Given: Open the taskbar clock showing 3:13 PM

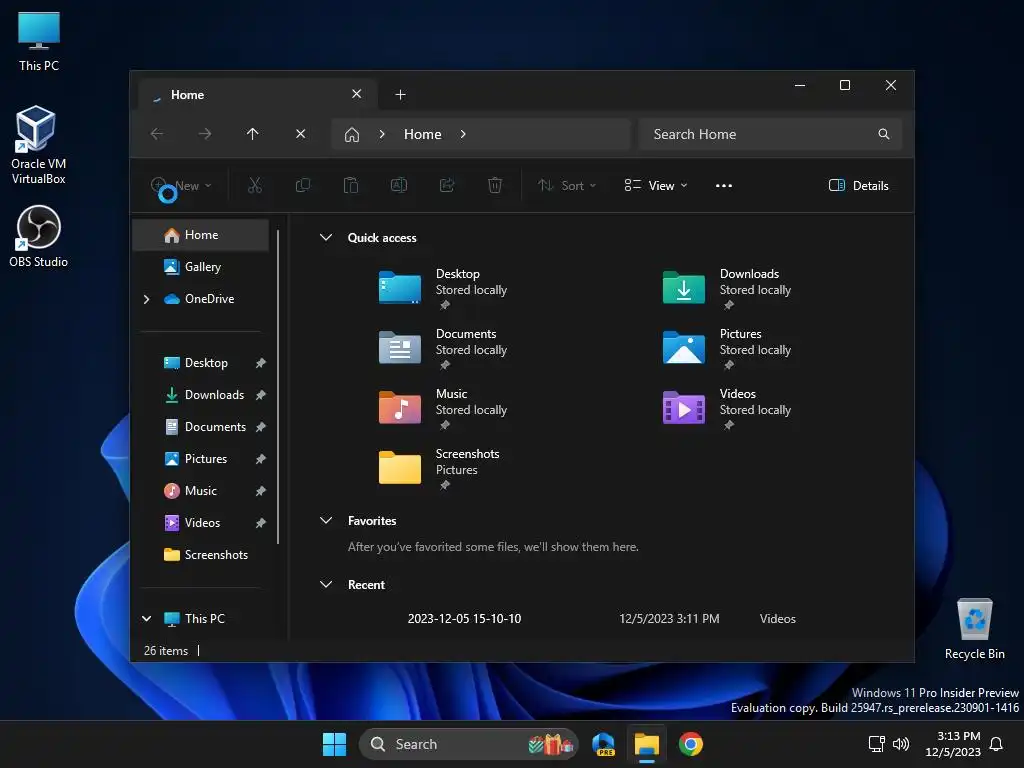Looking at the screenshot, I should tap(953, 744).
